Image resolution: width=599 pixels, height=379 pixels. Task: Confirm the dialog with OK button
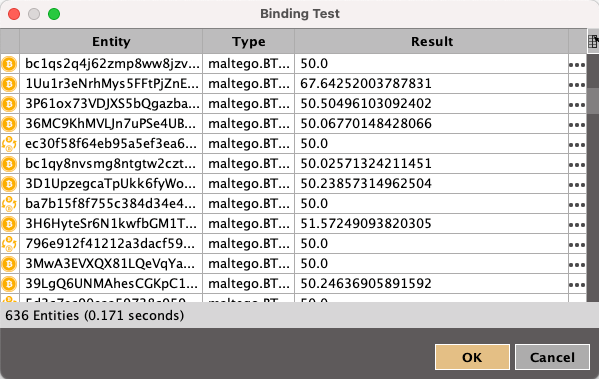[472, 357]
